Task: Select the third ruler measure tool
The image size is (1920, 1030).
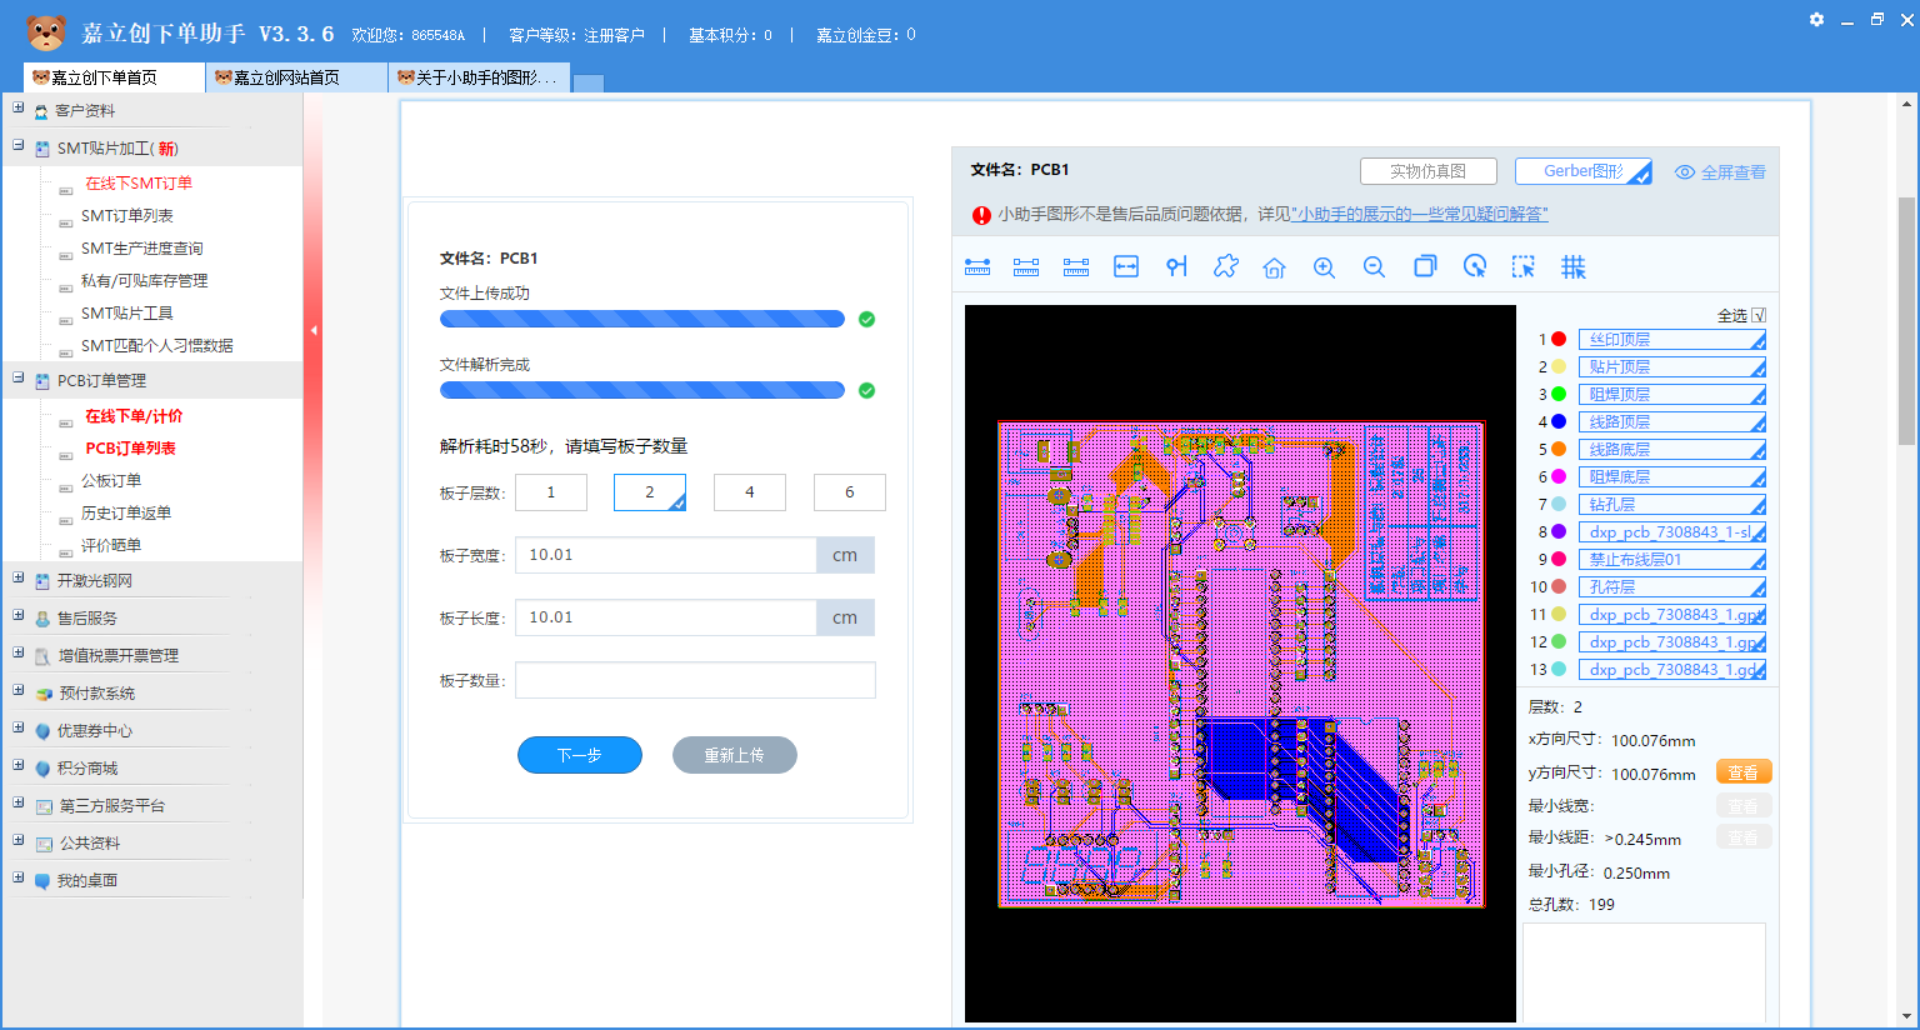Action: (1076, 267)
